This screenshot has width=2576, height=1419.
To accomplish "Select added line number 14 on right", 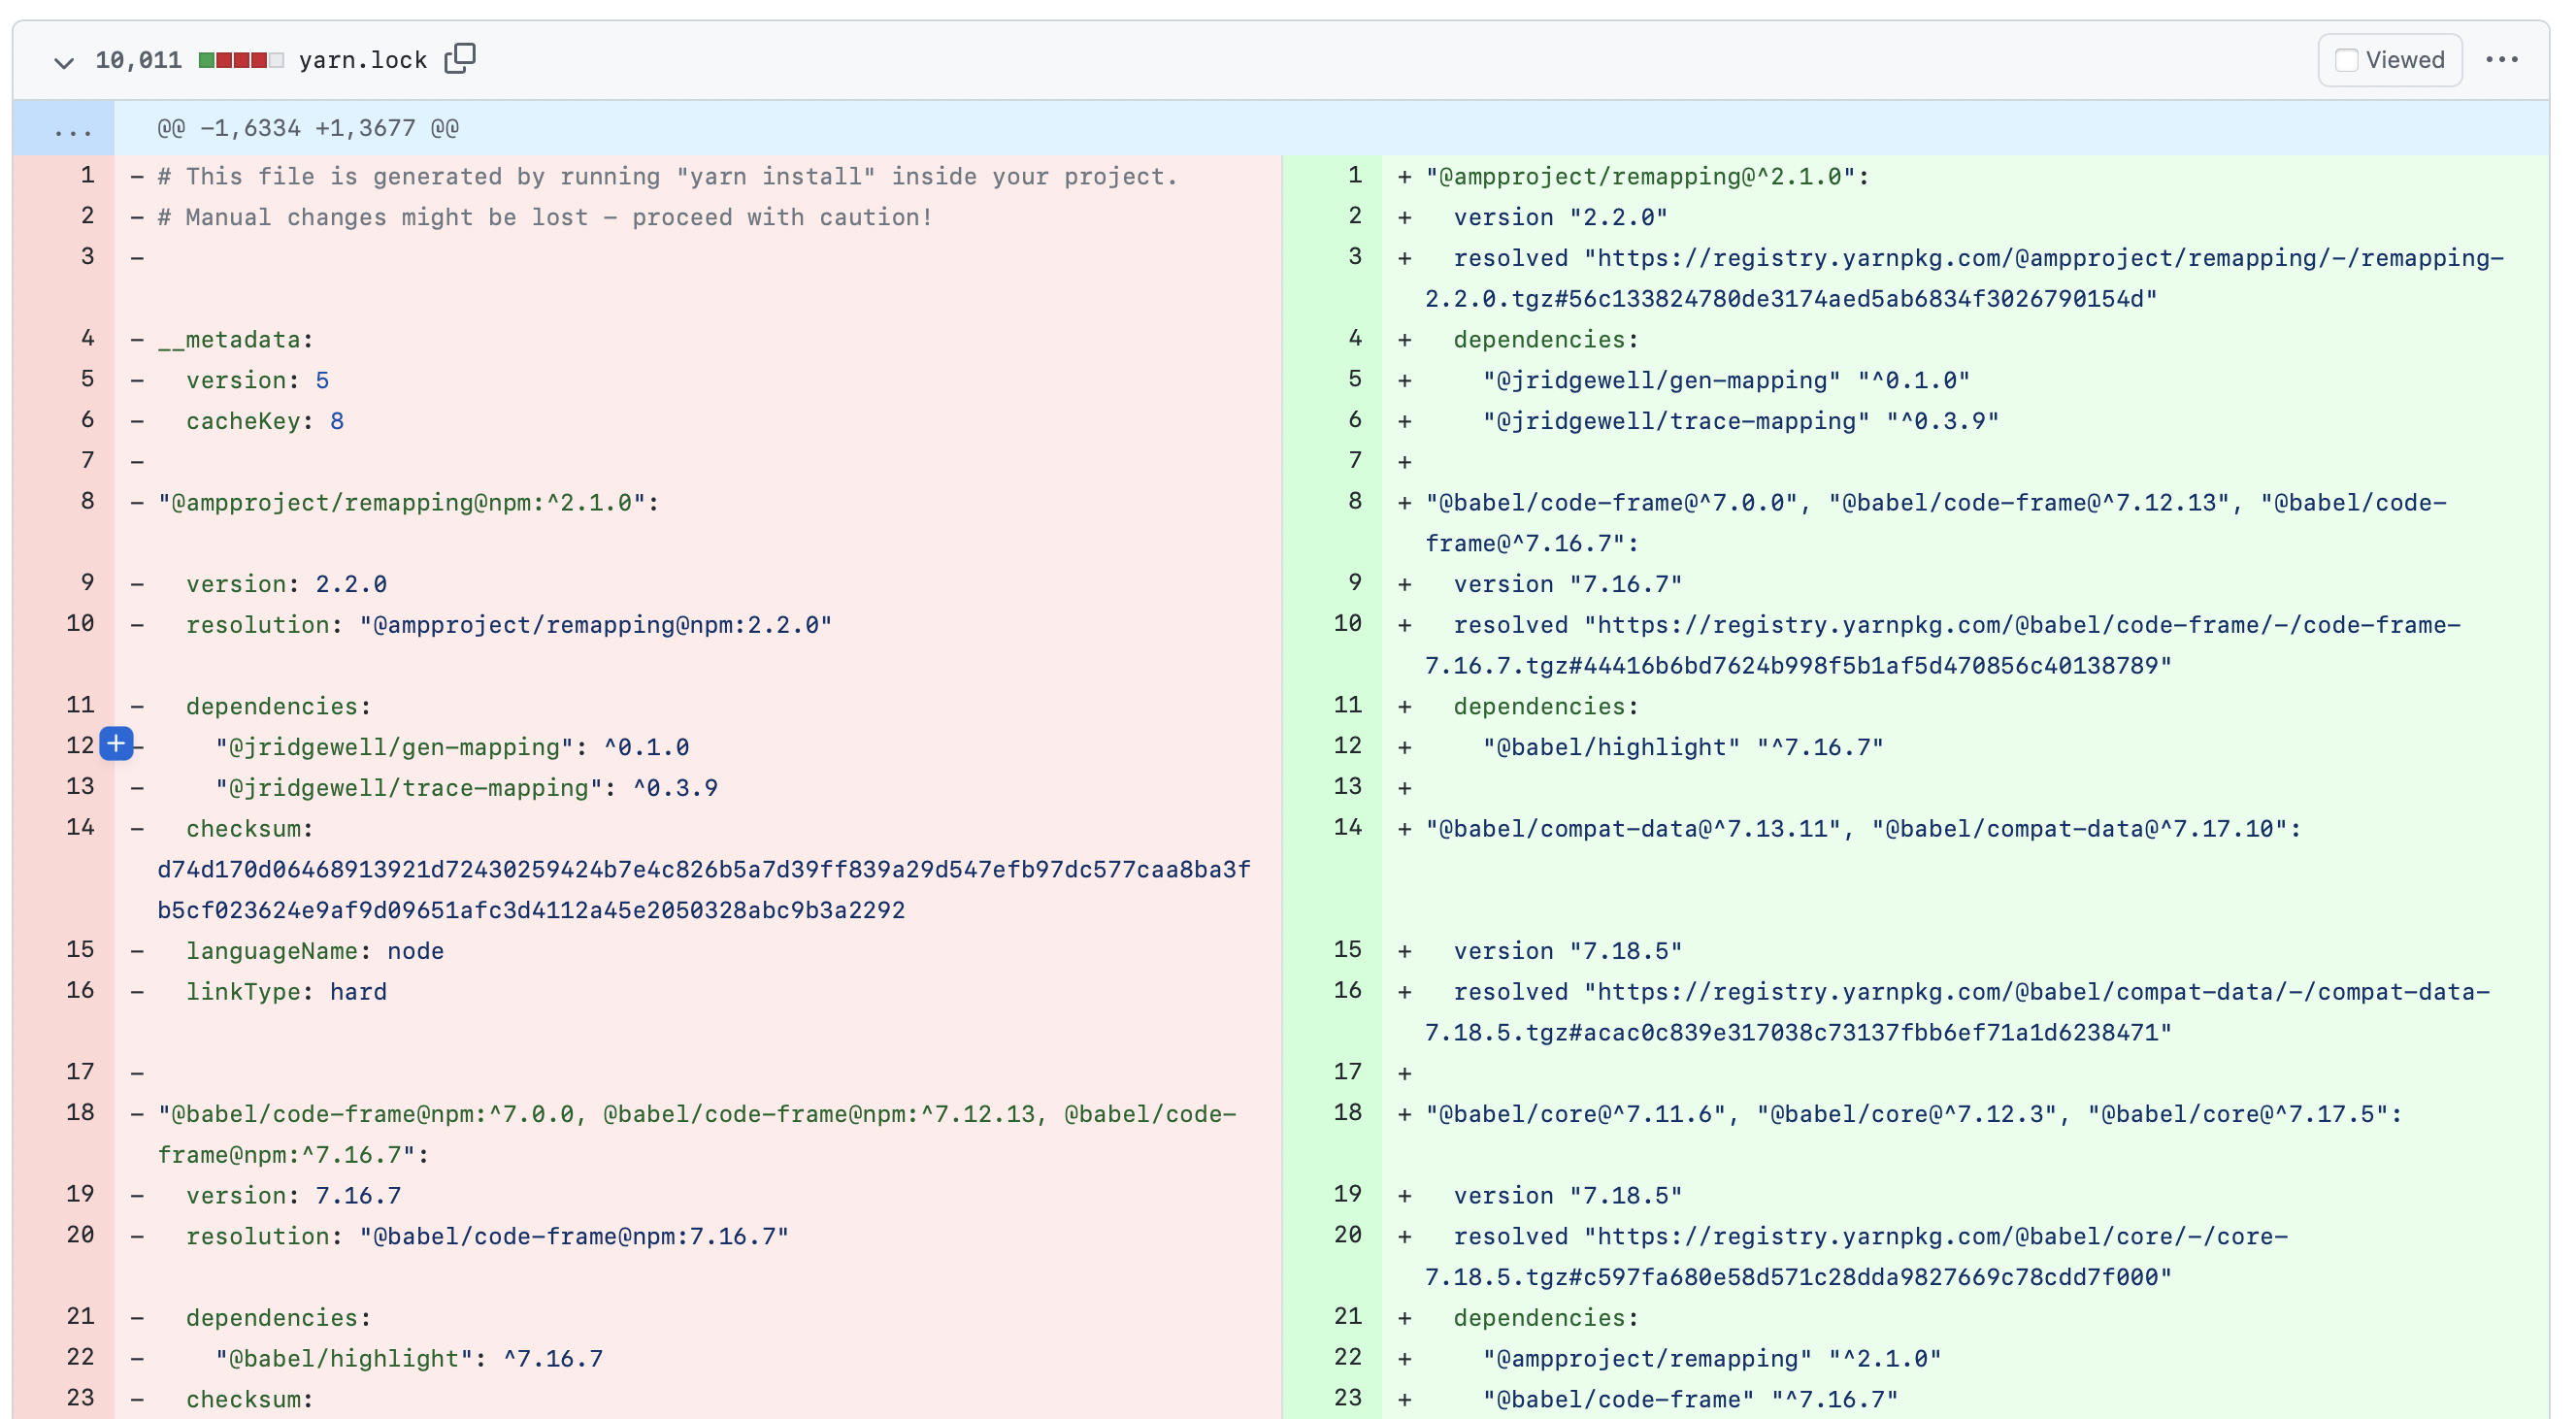I will pos(1347,828).
